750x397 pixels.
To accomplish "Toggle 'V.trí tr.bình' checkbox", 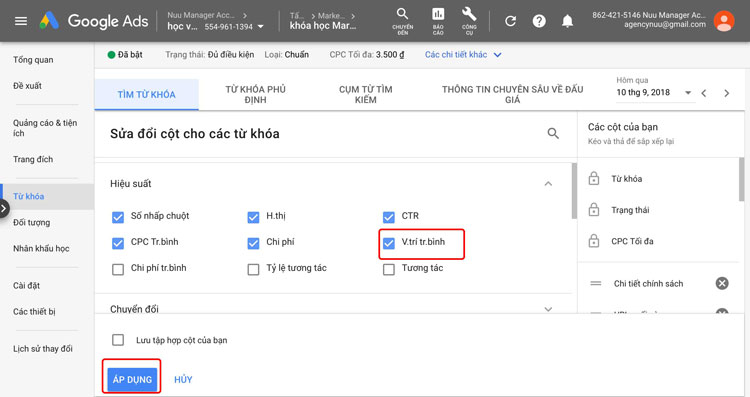I will 389,243.
